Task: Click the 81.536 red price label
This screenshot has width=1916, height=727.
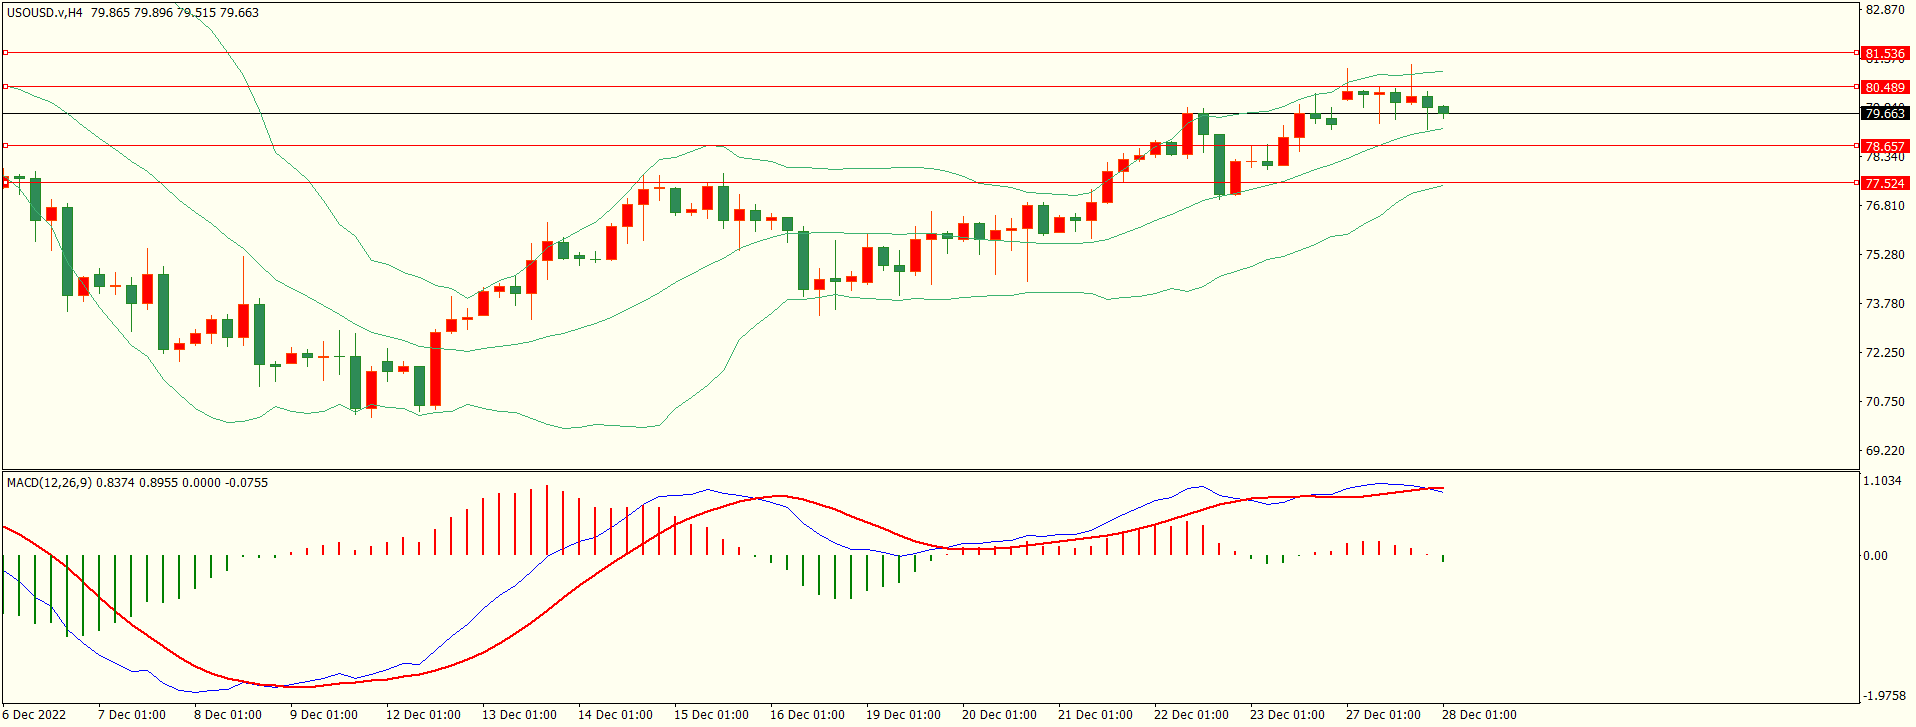Action: 1884,53
